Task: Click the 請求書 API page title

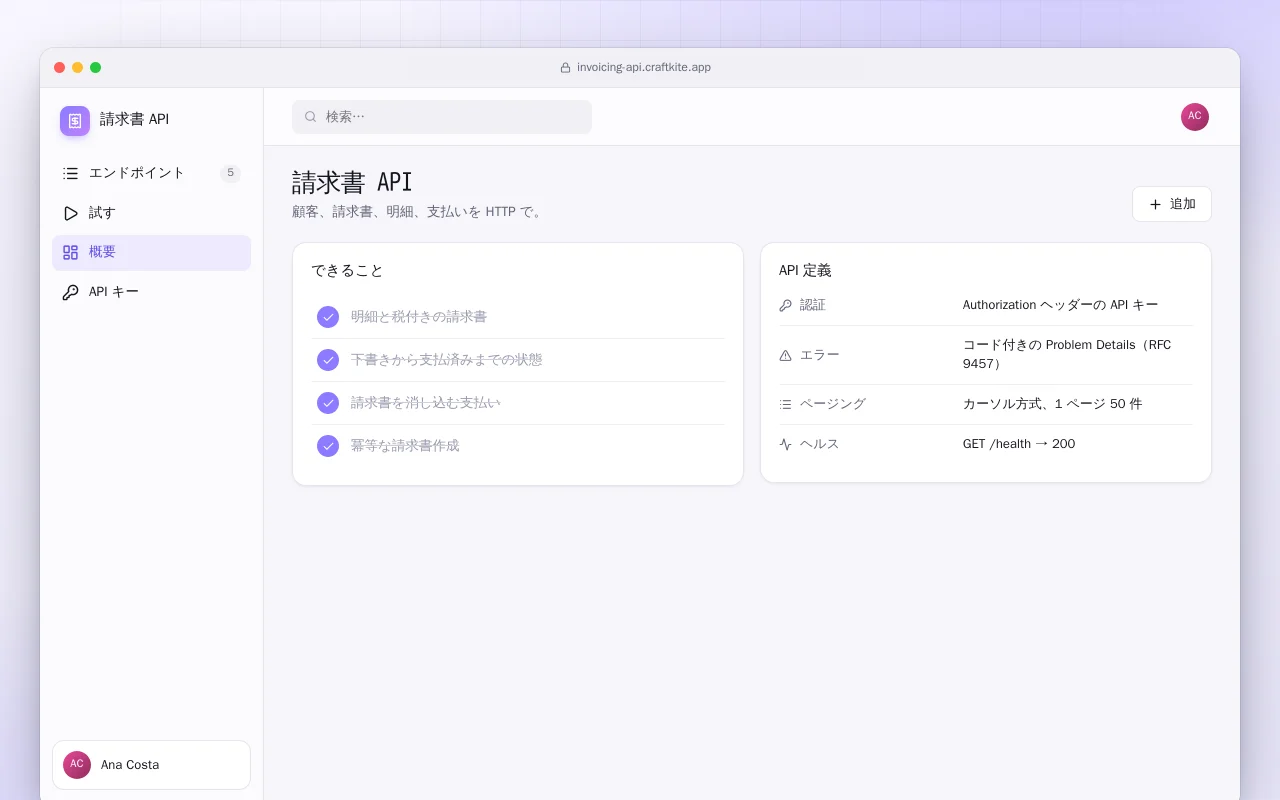Action: coord(352,182)
